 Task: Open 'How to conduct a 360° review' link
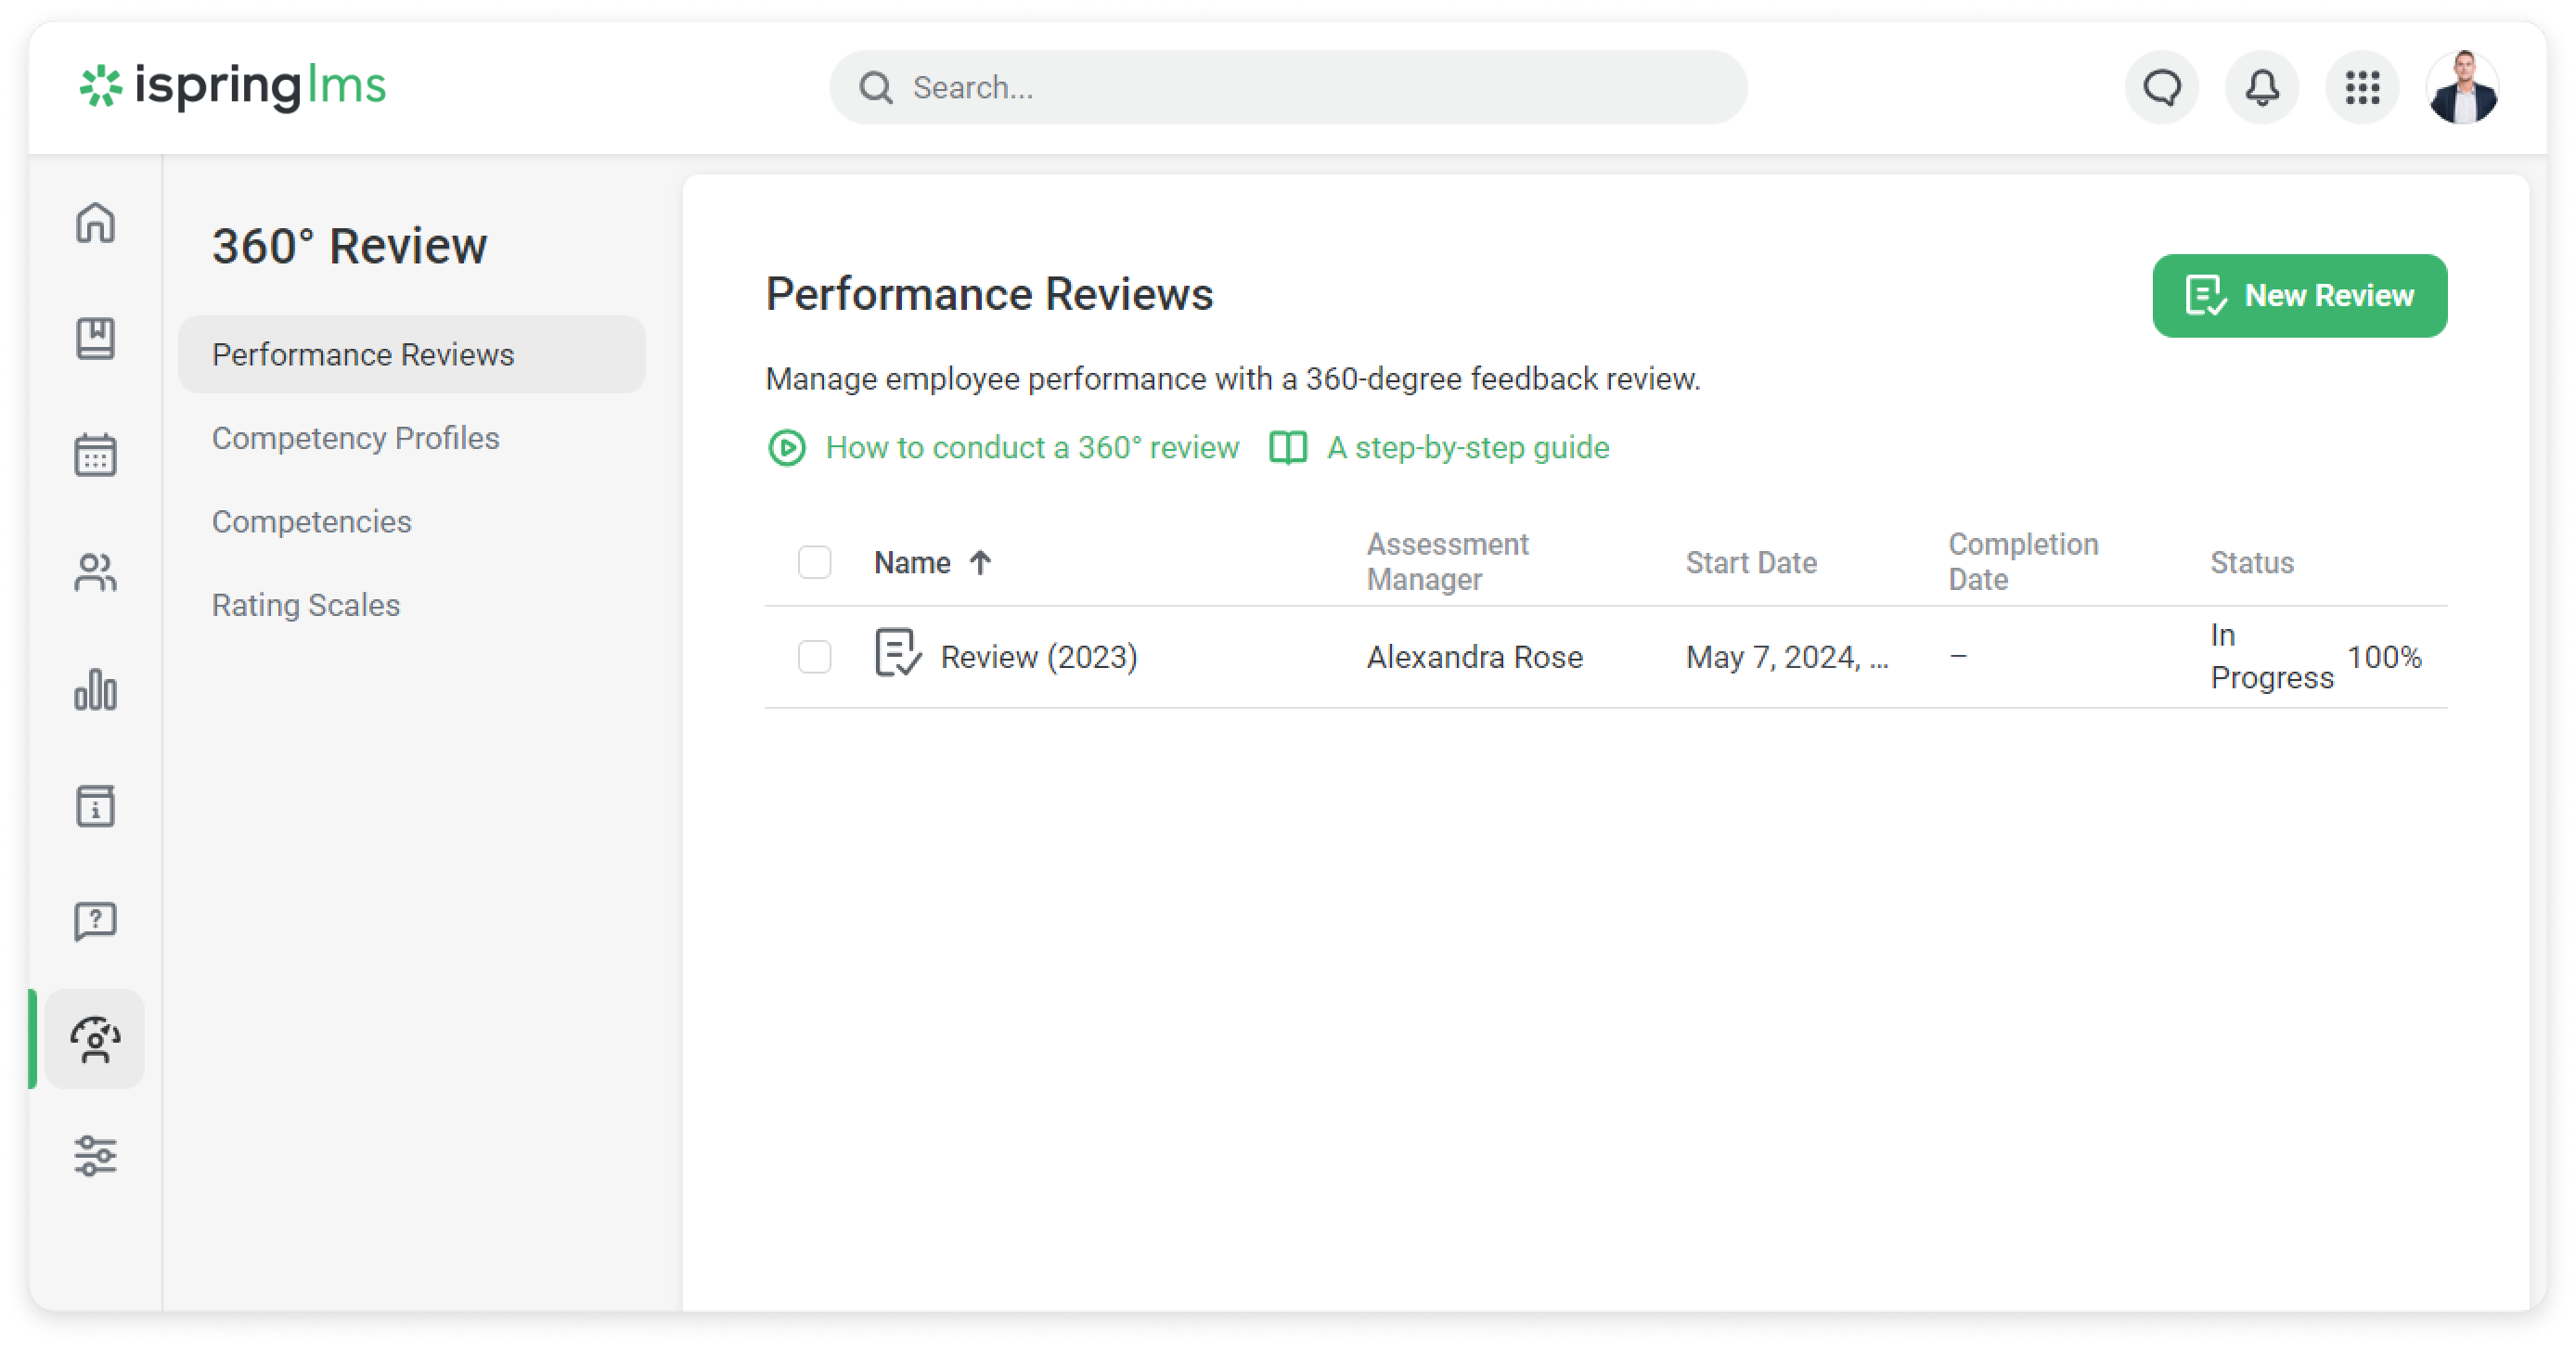1031,447
